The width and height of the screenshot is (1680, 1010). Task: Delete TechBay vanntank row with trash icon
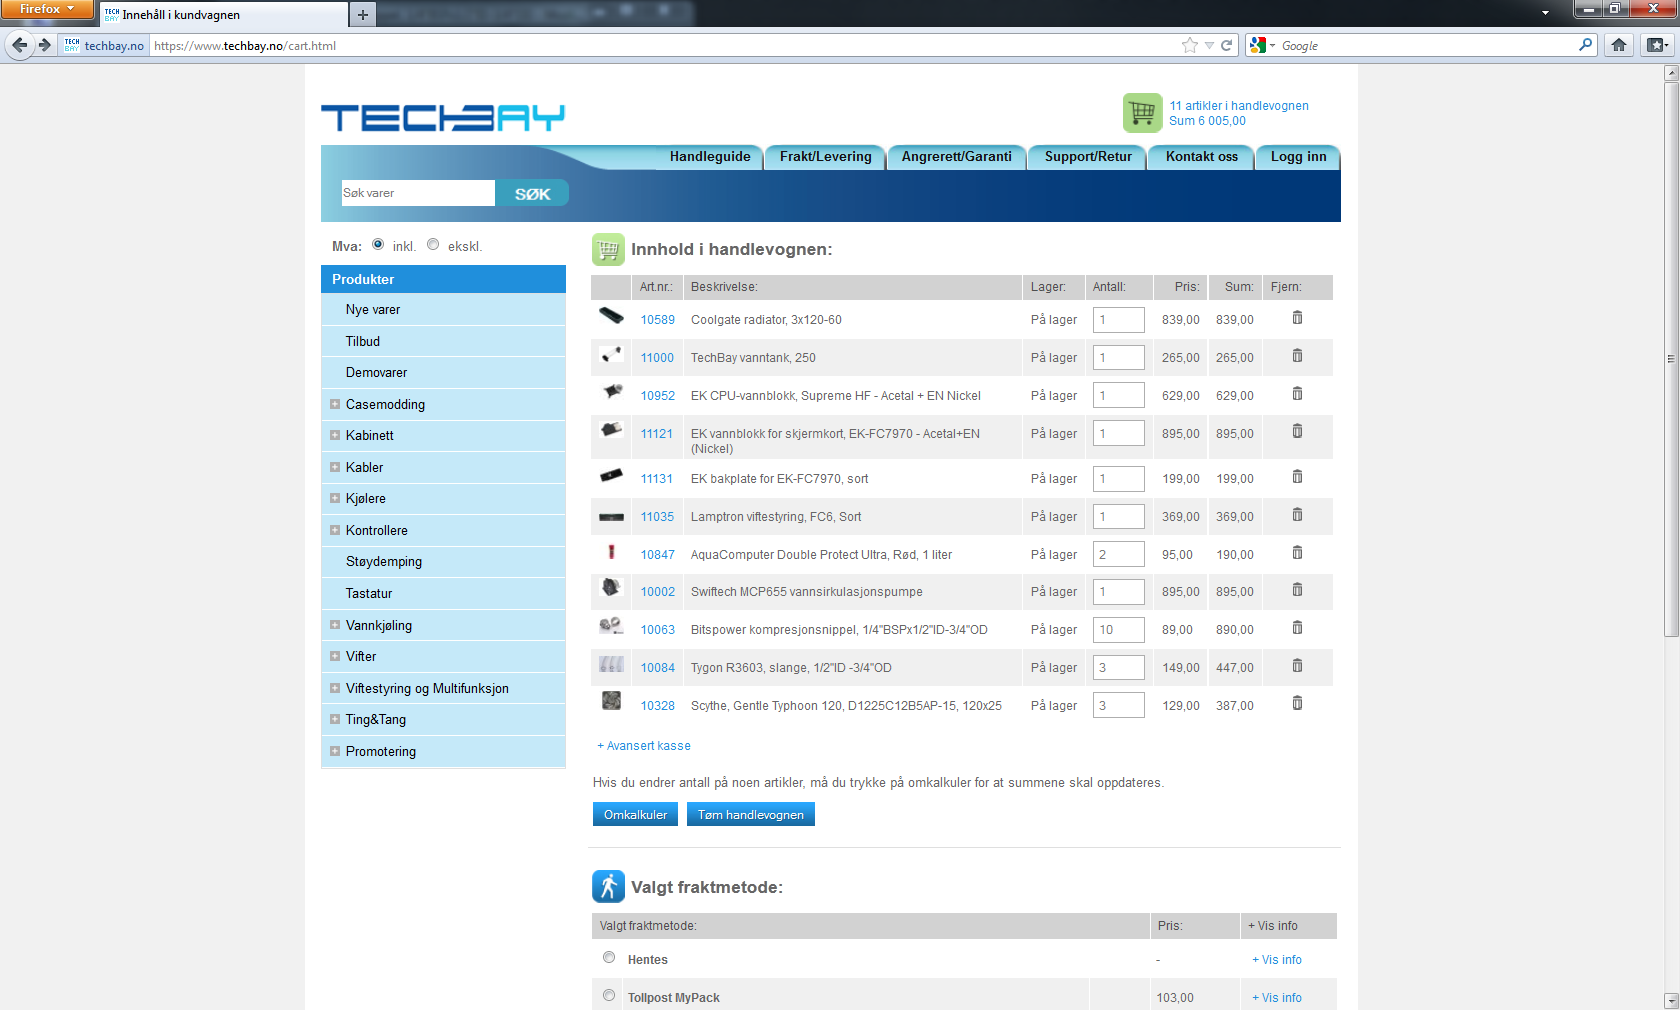[x=1297, y=356]
